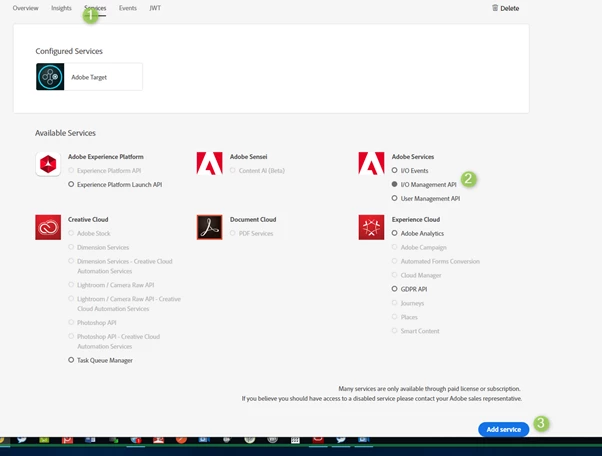Click the Experience Cloud icon
The image size is (602, 456).
coord(371,227)
